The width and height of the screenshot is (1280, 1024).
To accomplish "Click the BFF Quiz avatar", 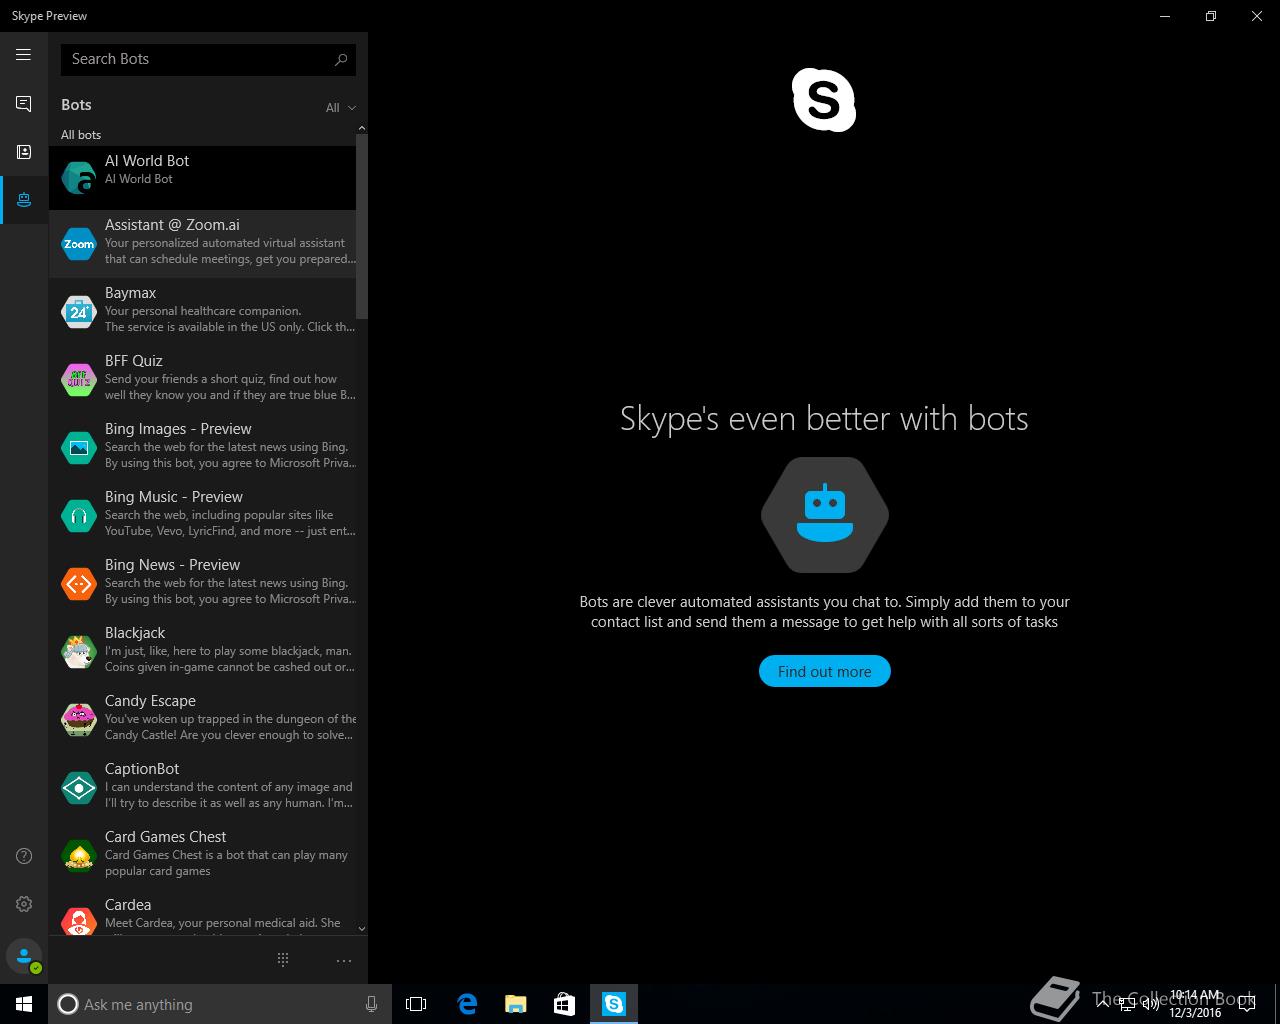I will [x=79, y=380].
